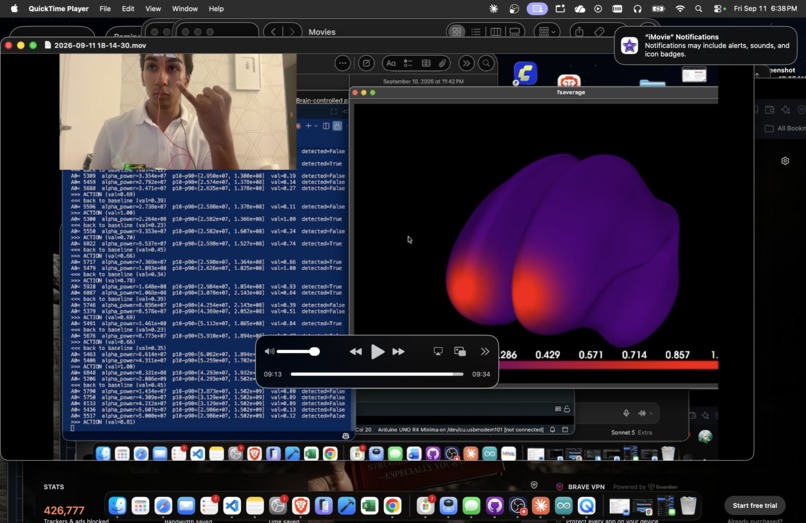Click the QuickTime playback progress scrubber
This screenshot has width=806, height=523.
(377, 374)
